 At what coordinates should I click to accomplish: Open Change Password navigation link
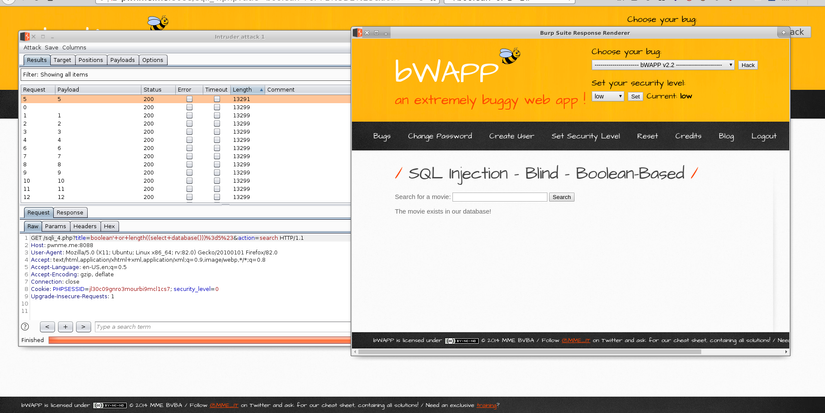point(440,136)
